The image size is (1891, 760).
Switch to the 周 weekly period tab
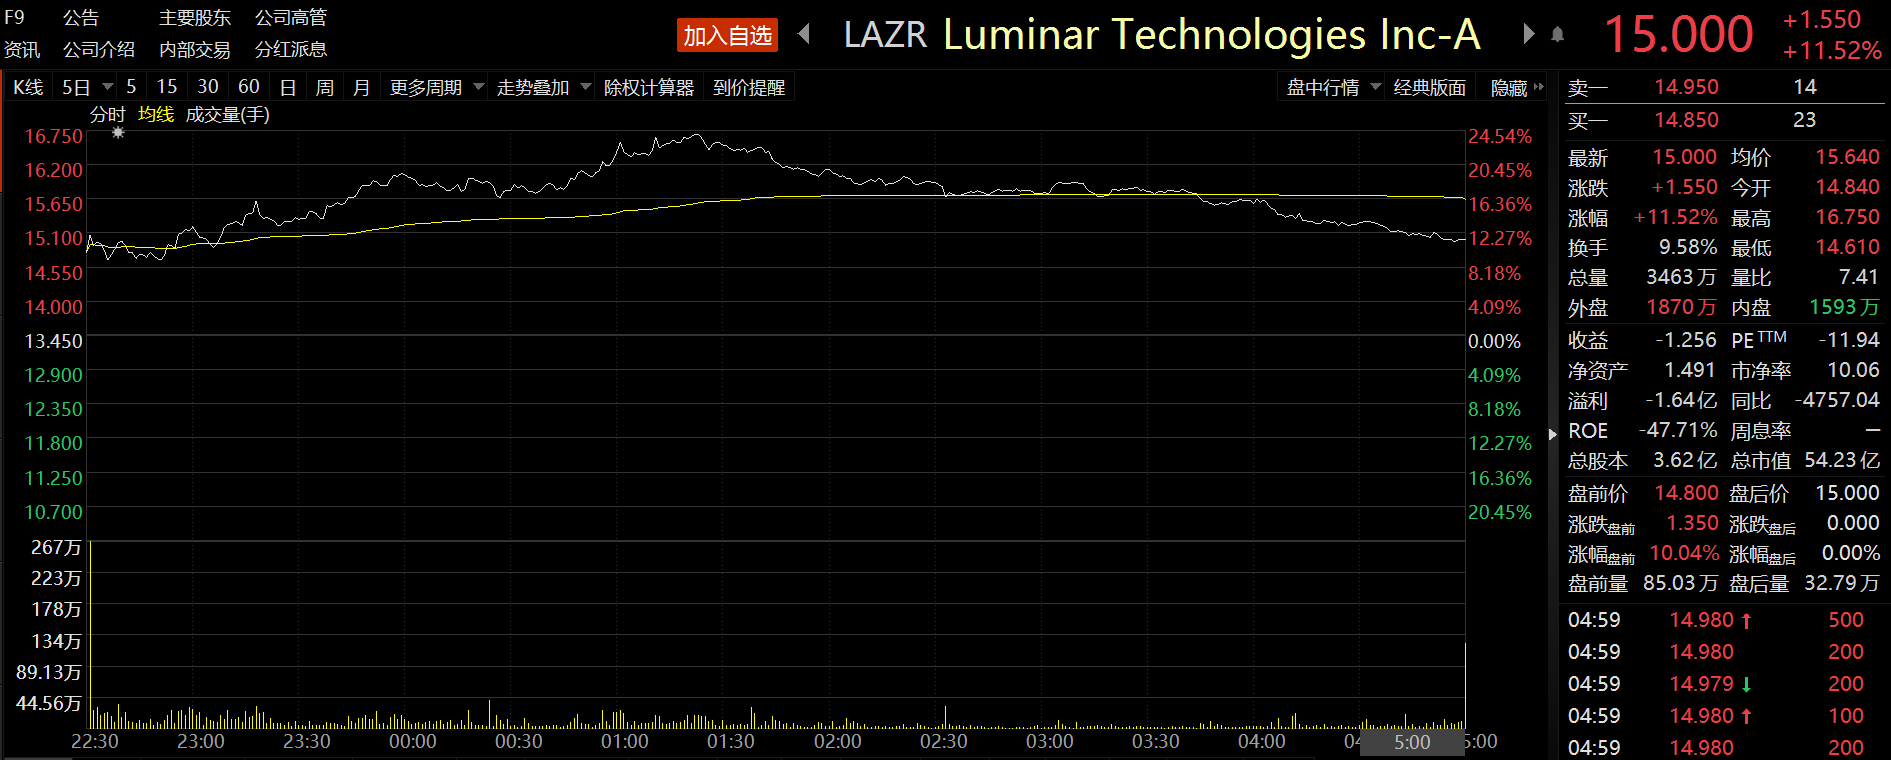pyautogui.click(x=325, y=87)
